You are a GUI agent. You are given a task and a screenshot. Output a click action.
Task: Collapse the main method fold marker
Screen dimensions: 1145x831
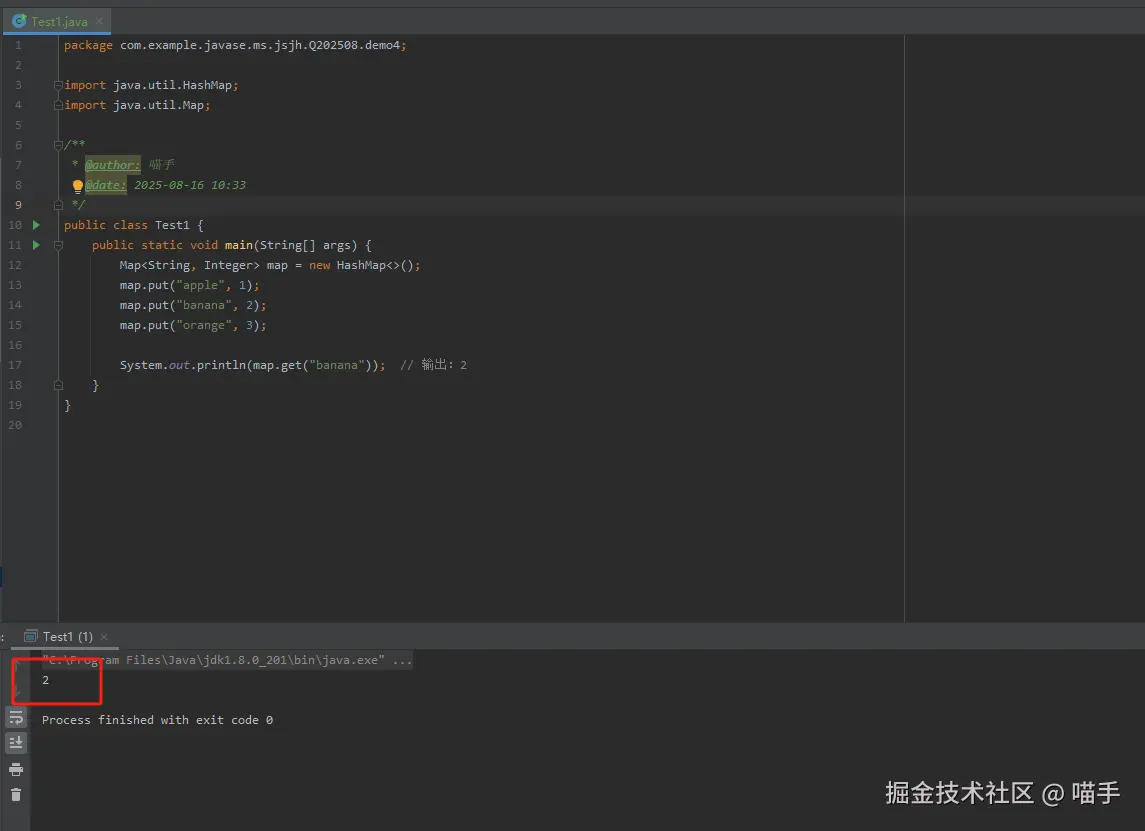coord(58,245)
